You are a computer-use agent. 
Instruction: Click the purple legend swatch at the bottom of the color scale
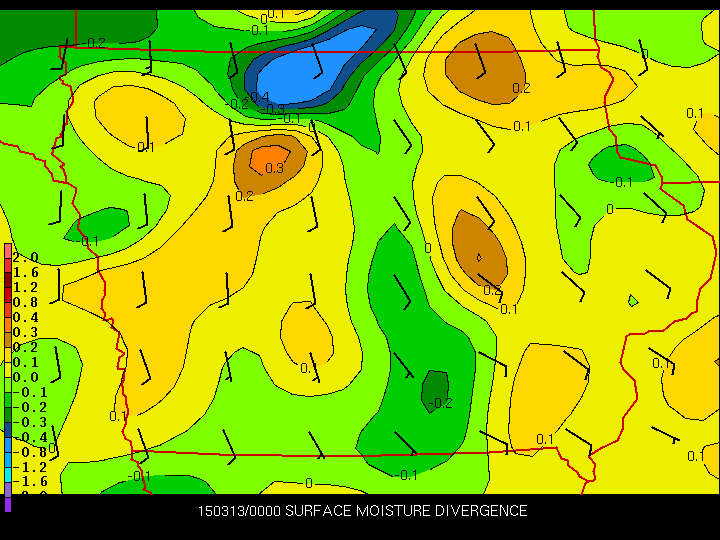8,504
